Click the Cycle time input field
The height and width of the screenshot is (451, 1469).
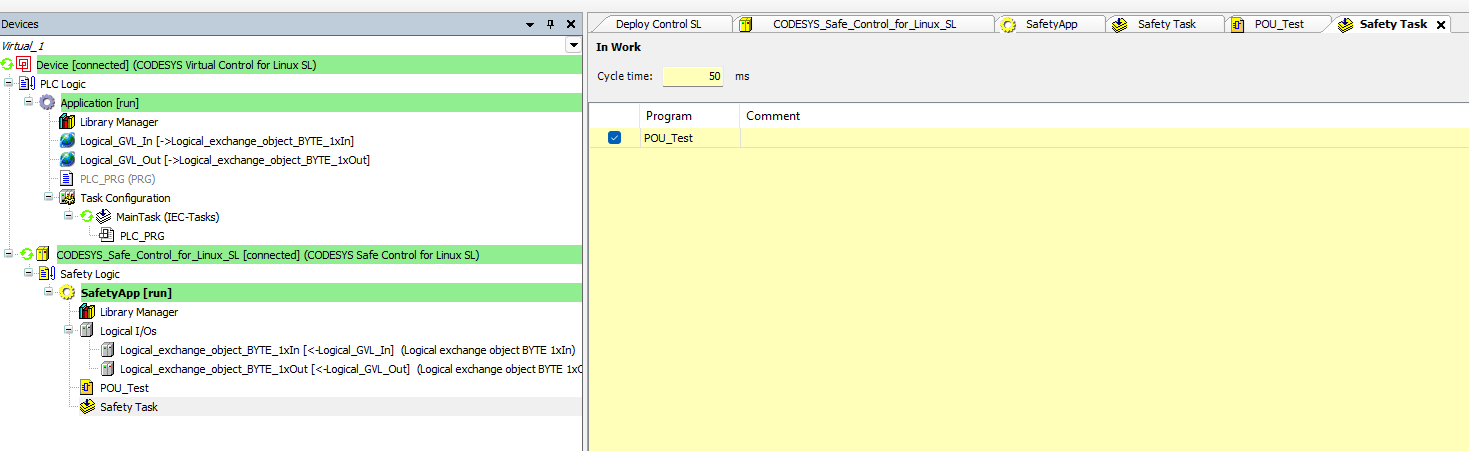coord(693,76)
